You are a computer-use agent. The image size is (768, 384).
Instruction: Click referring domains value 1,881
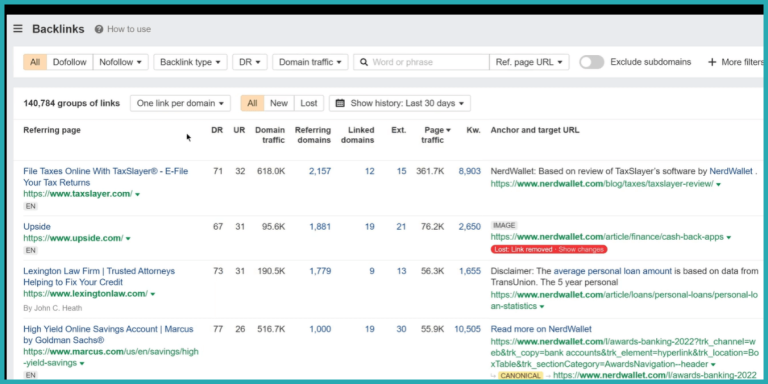point(320,227)
